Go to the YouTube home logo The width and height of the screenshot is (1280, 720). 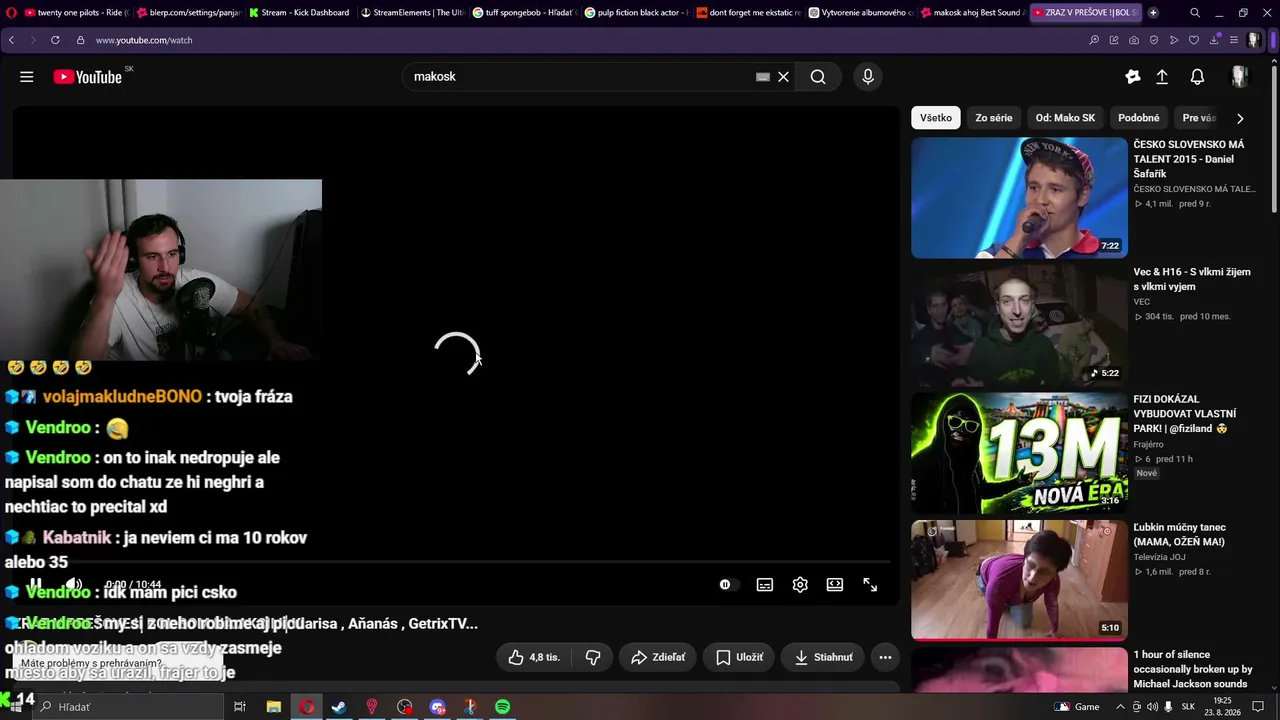click(88, 77)
